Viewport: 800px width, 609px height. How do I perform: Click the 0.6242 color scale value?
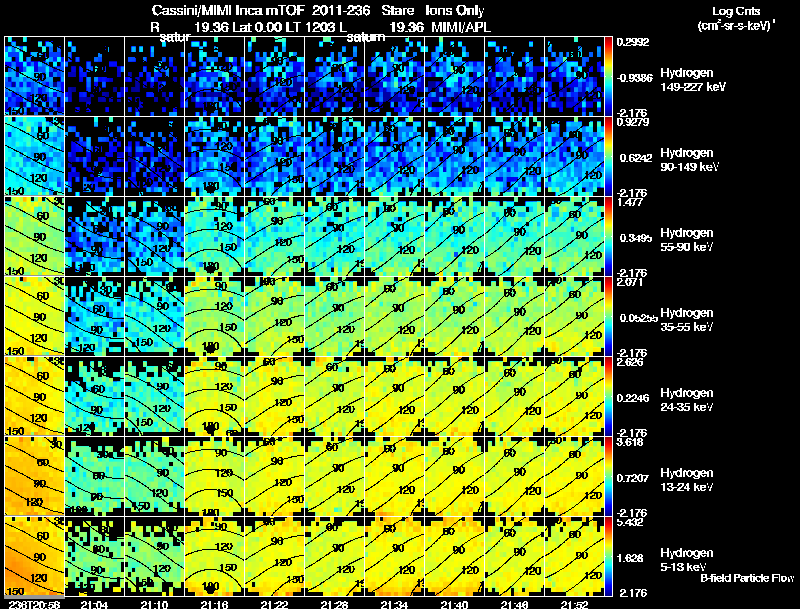coord(636,158)
